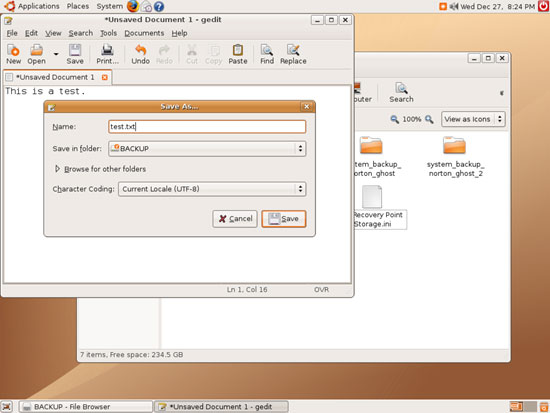Open the Documents menu in gedit
The width and height of the screenshot is (550, 413).
(x=144, y=33)
